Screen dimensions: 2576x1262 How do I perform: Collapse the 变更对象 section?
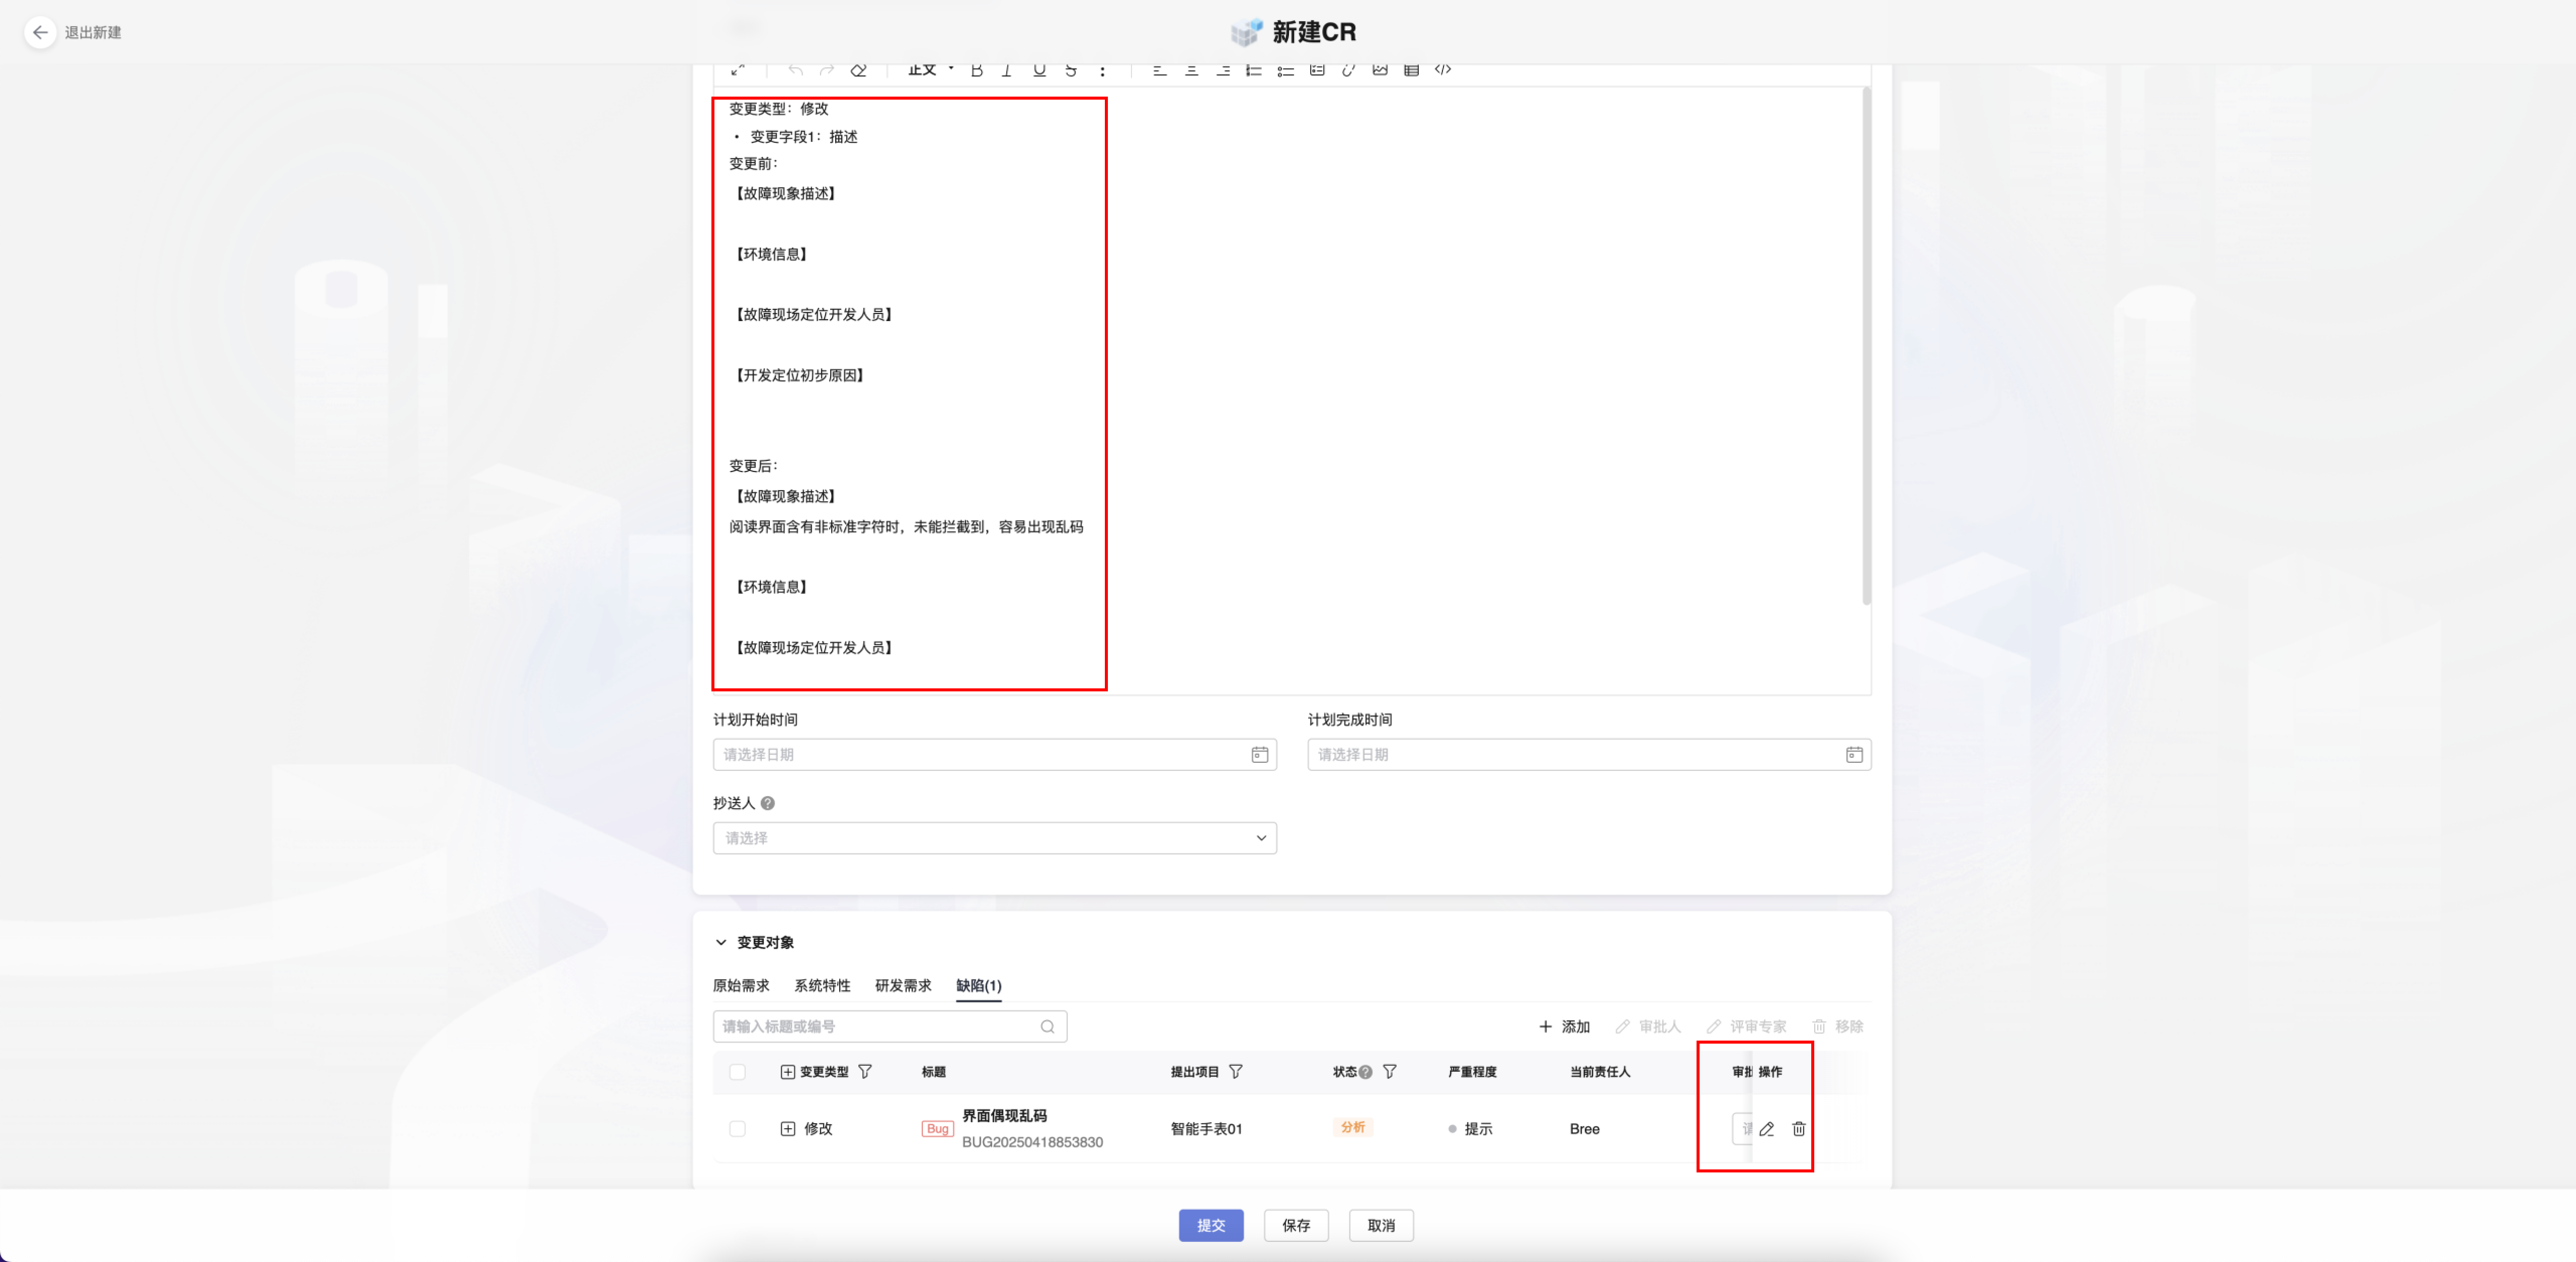tap(720, 943)
